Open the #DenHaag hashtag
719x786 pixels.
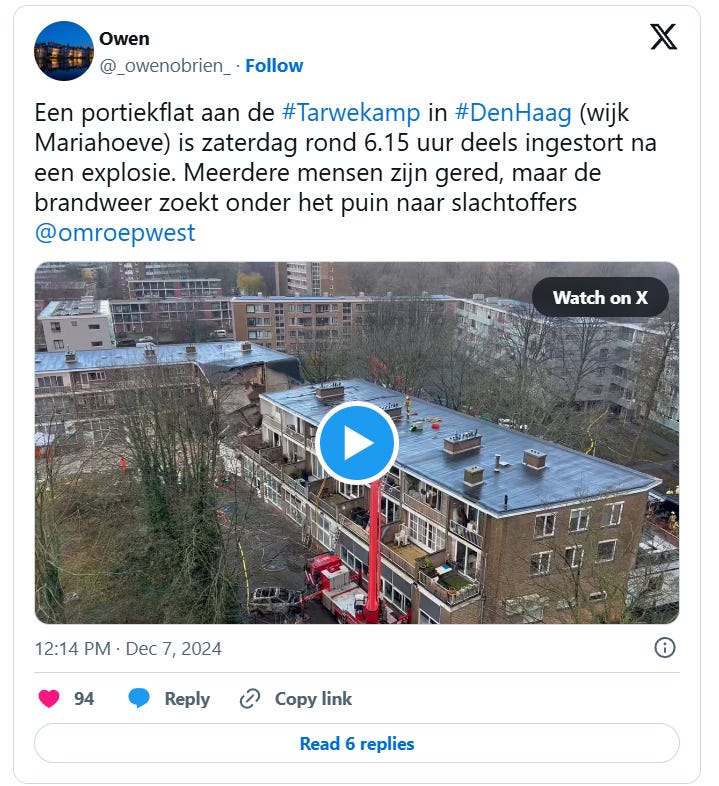coord(513,112)
